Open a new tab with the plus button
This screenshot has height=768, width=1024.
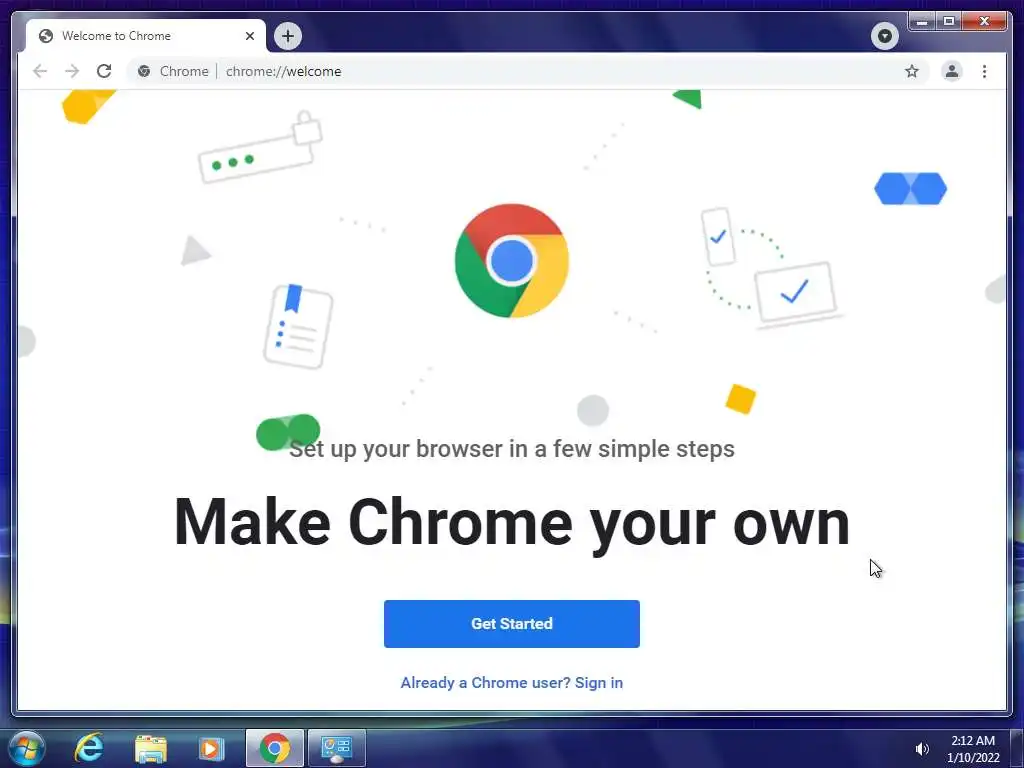(288, 36)
